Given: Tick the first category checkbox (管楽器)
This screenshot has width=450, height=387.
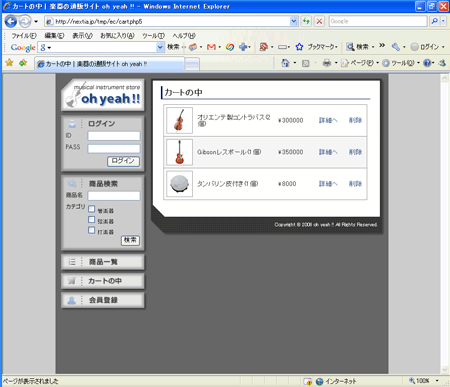Looking at the screenshot, I should (92, 209).
